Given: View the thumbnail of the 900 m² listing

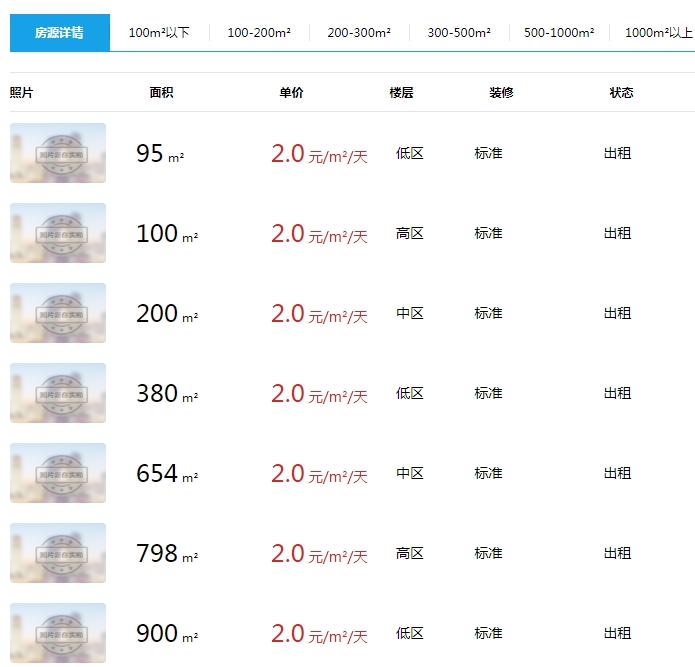Looking at the screenshot, I should [58, 633].
